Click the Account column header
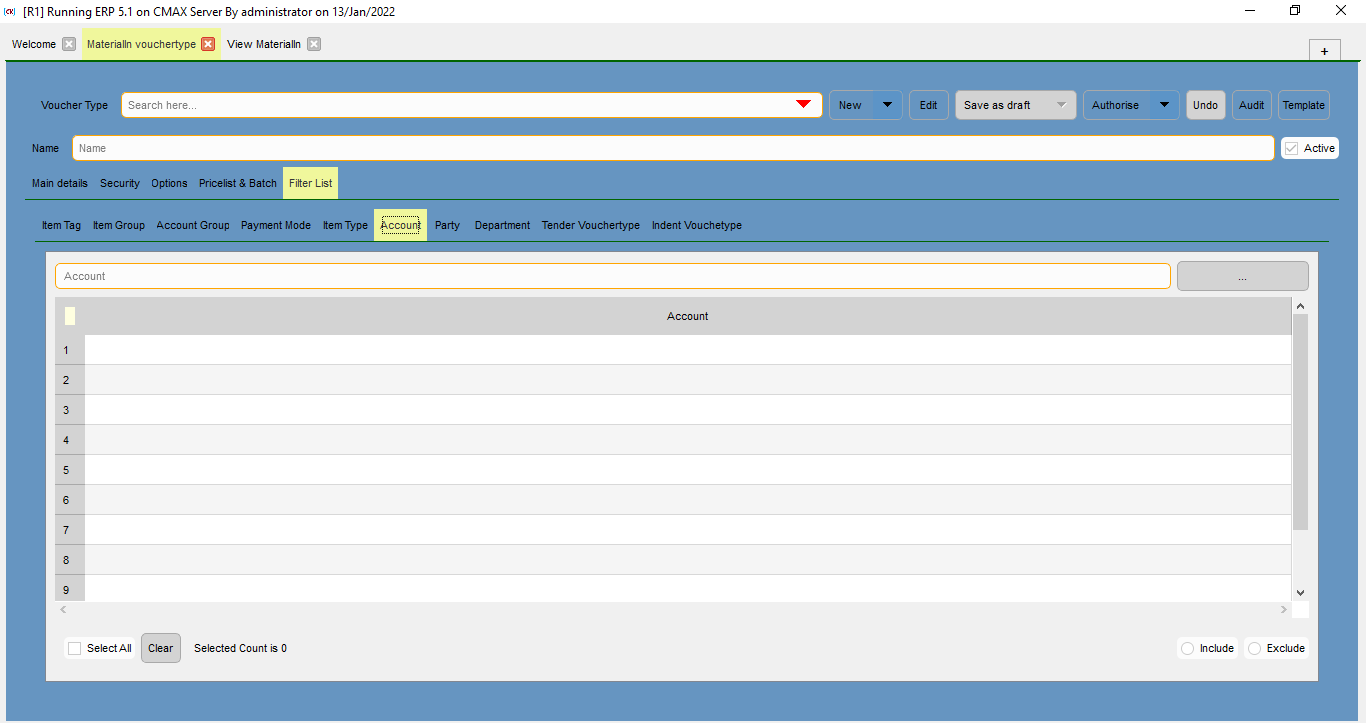1366x723 pixels. [x=688, y=316]
